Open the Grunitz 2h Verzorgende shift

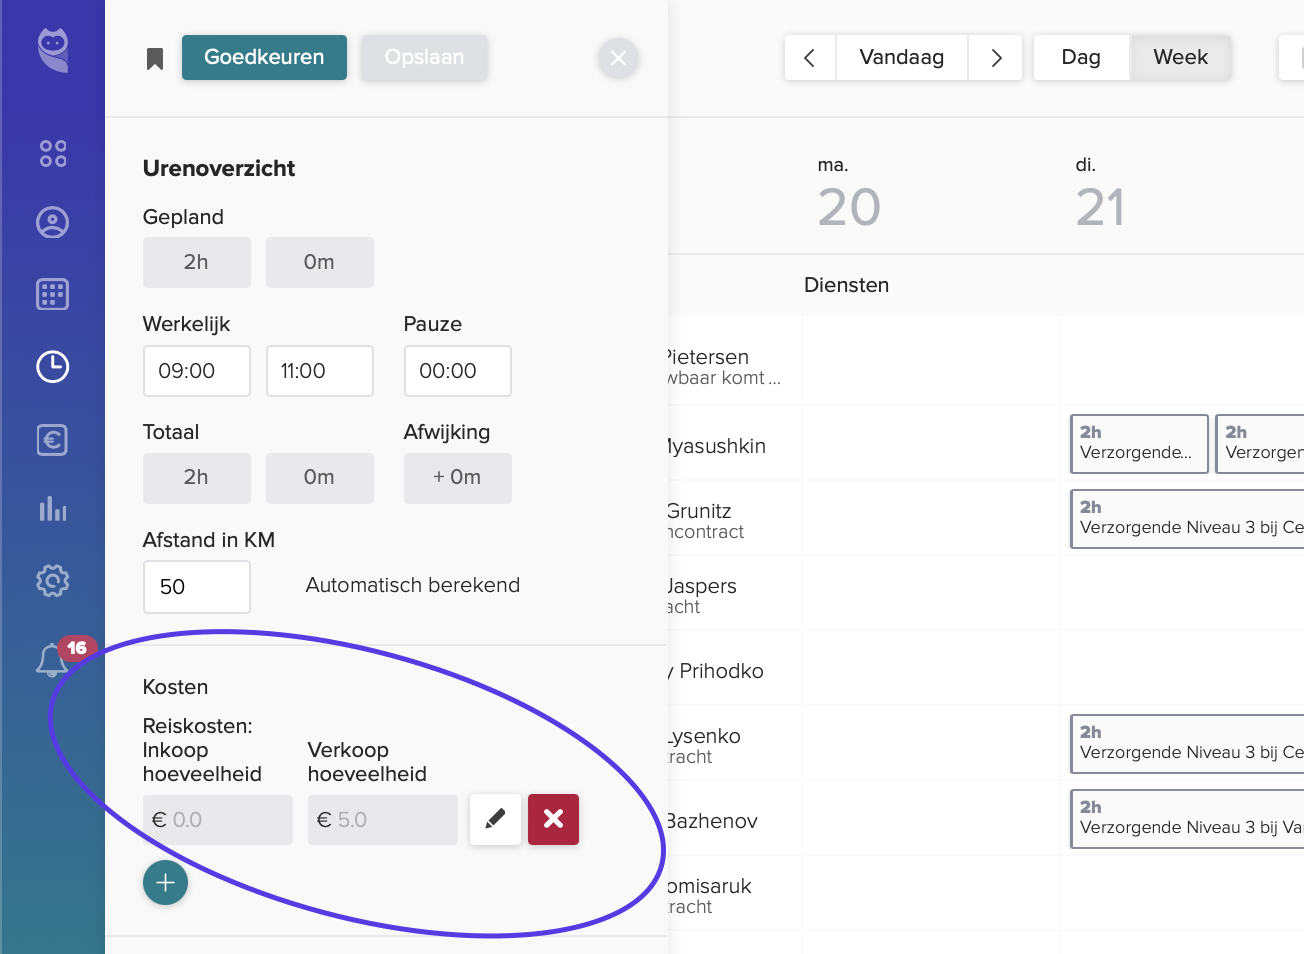coord(1187,519)
